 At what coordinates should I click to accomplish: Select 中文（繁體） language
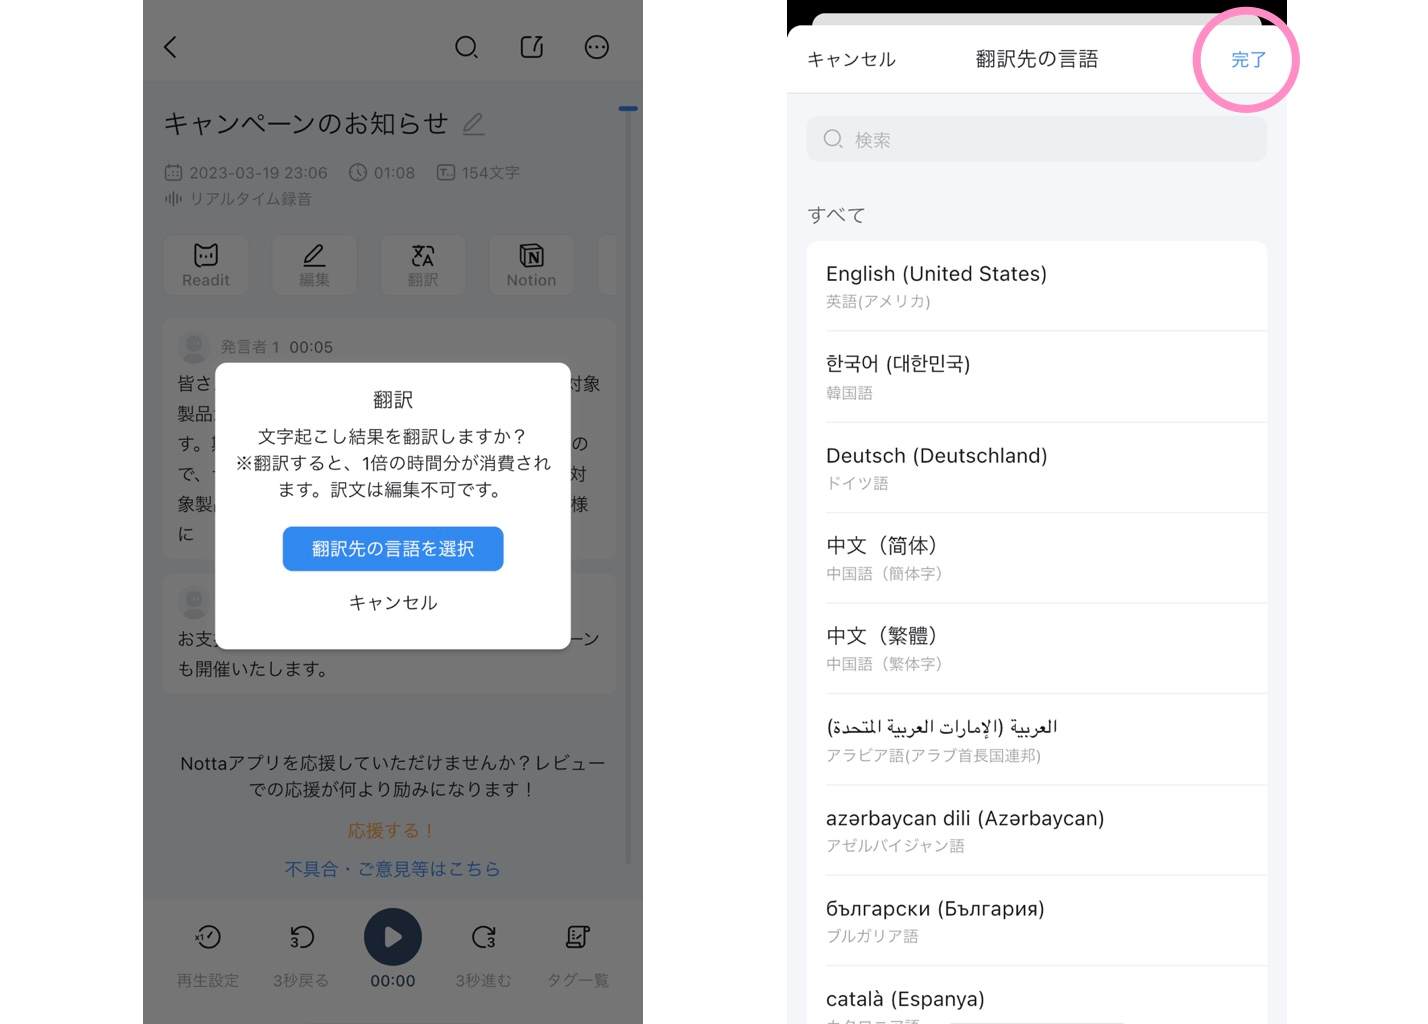(1037, 649)
